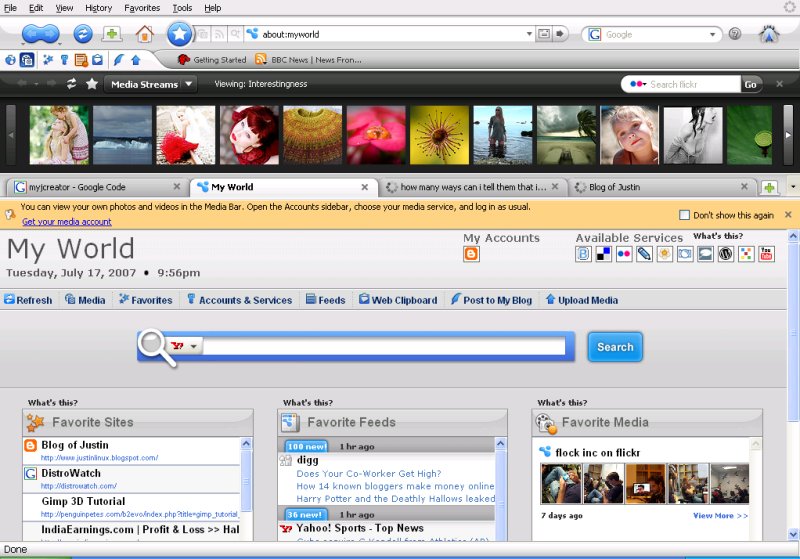Open a new tab with green plus

(769, 187)
